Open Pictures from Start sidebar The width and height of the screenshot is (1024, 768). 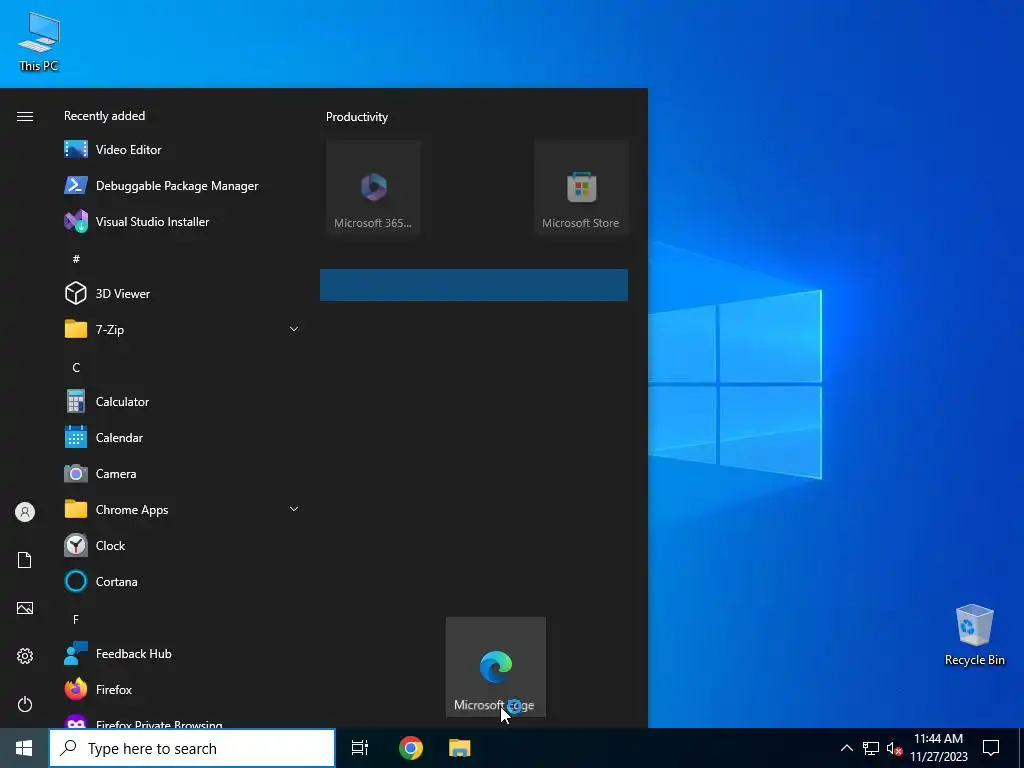click(25, 608)
